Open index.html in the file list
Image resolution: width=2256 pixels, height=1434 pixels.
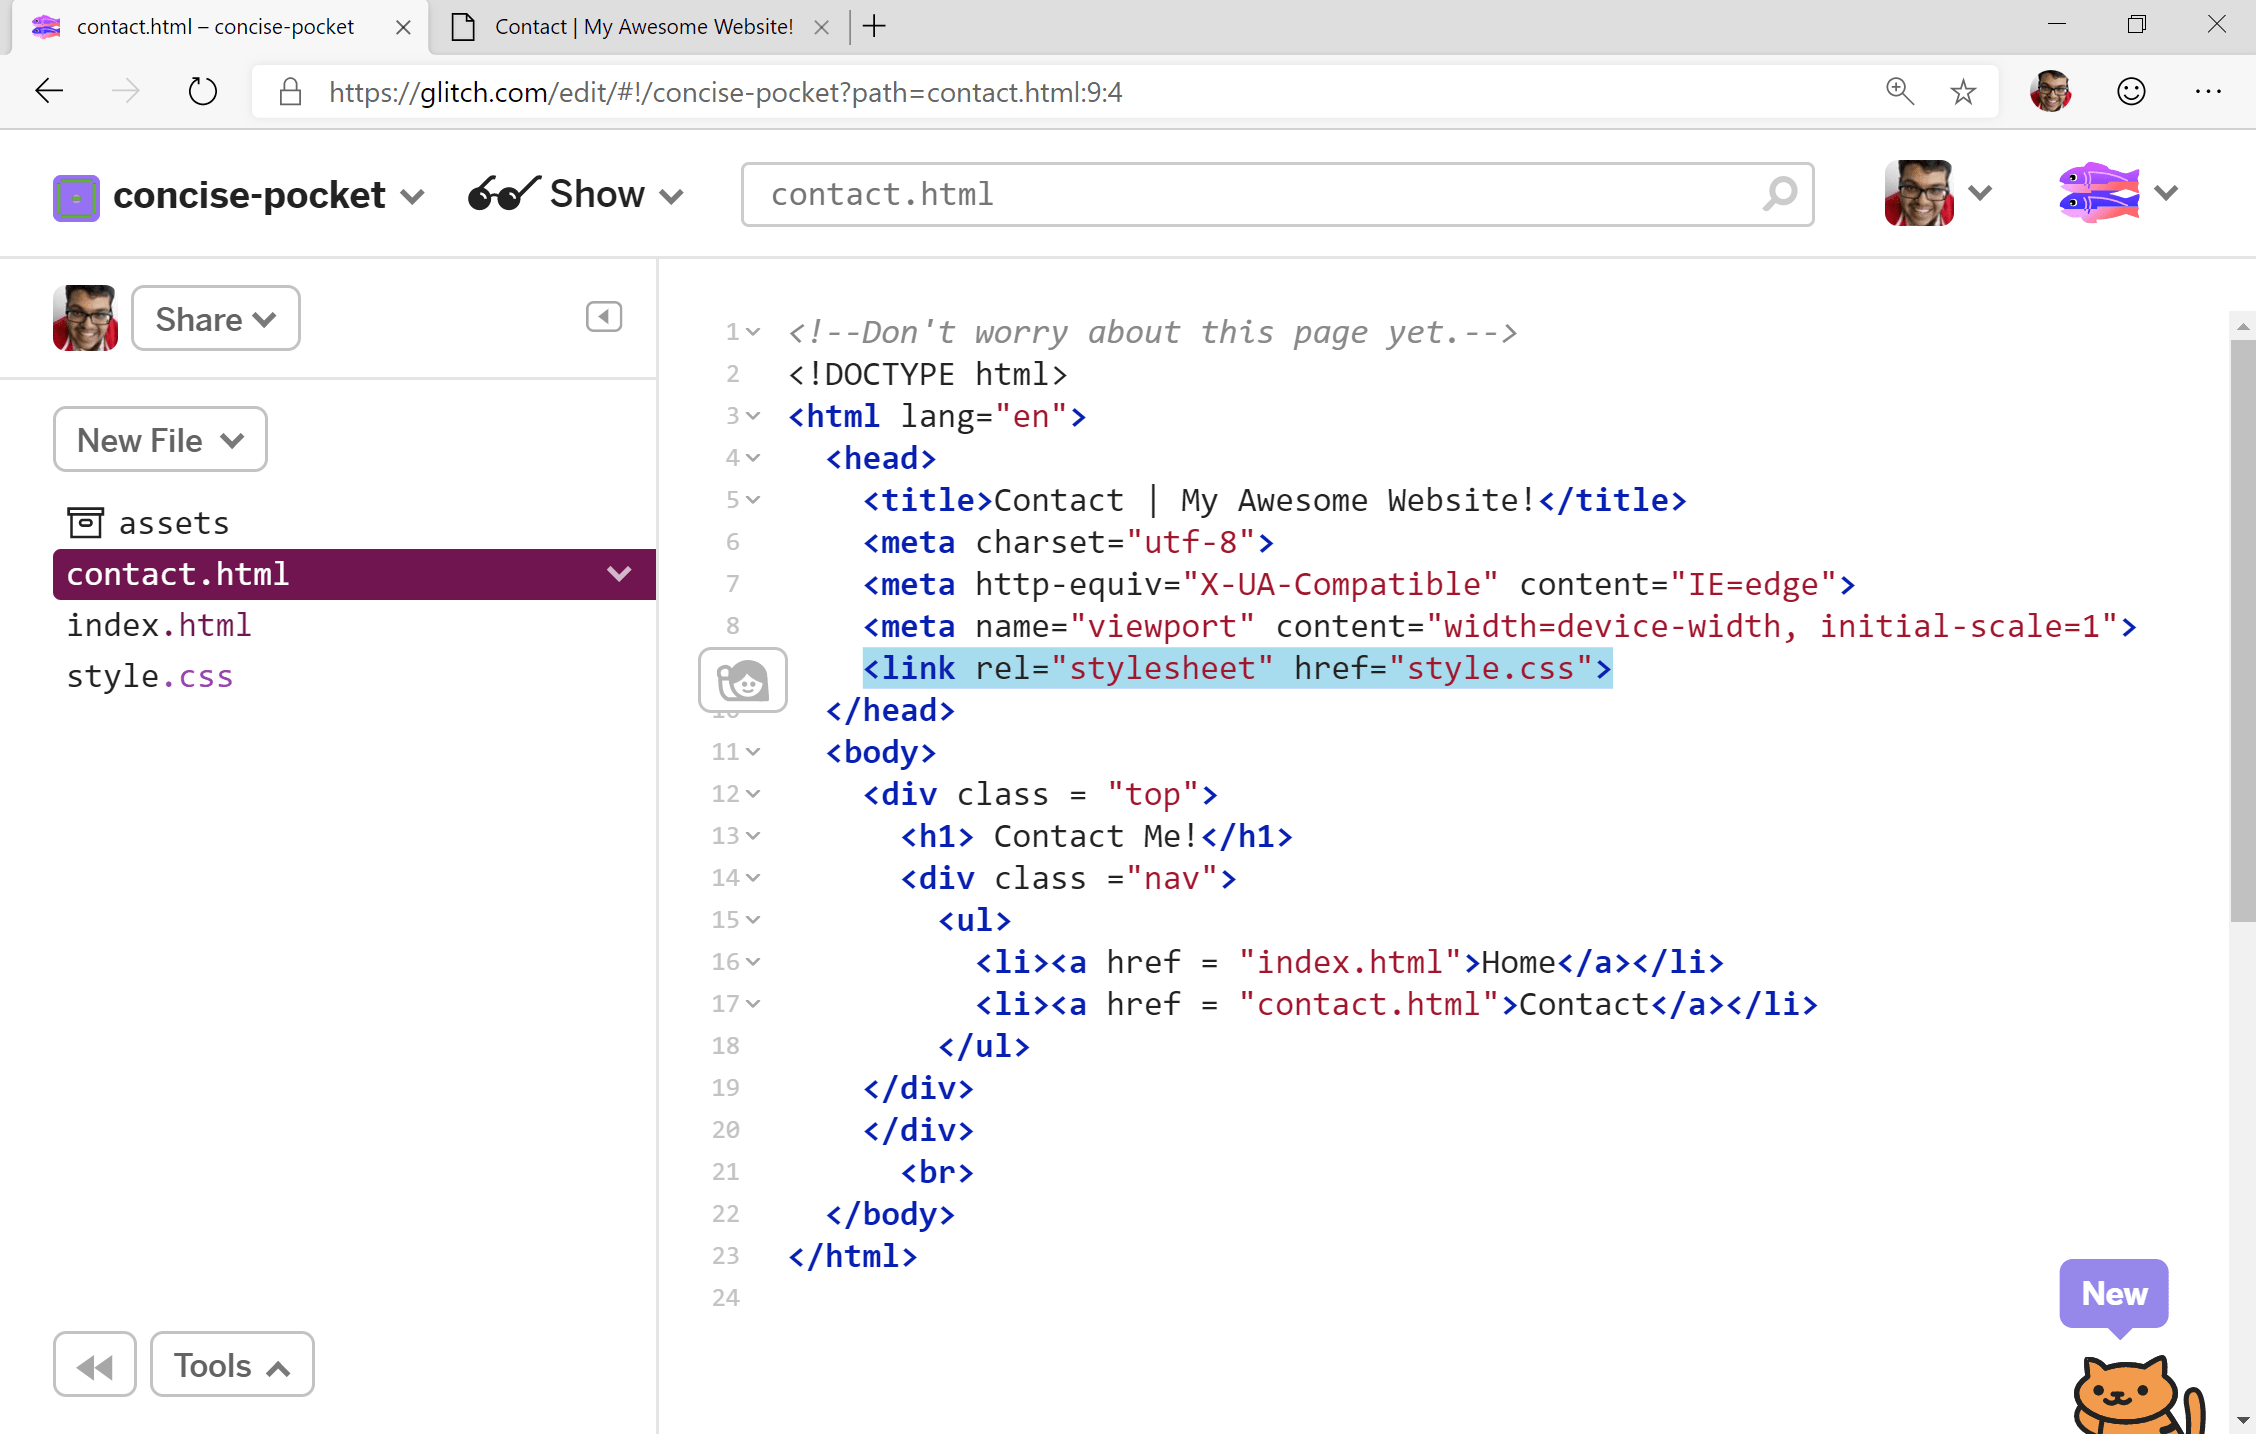(159, 625)
